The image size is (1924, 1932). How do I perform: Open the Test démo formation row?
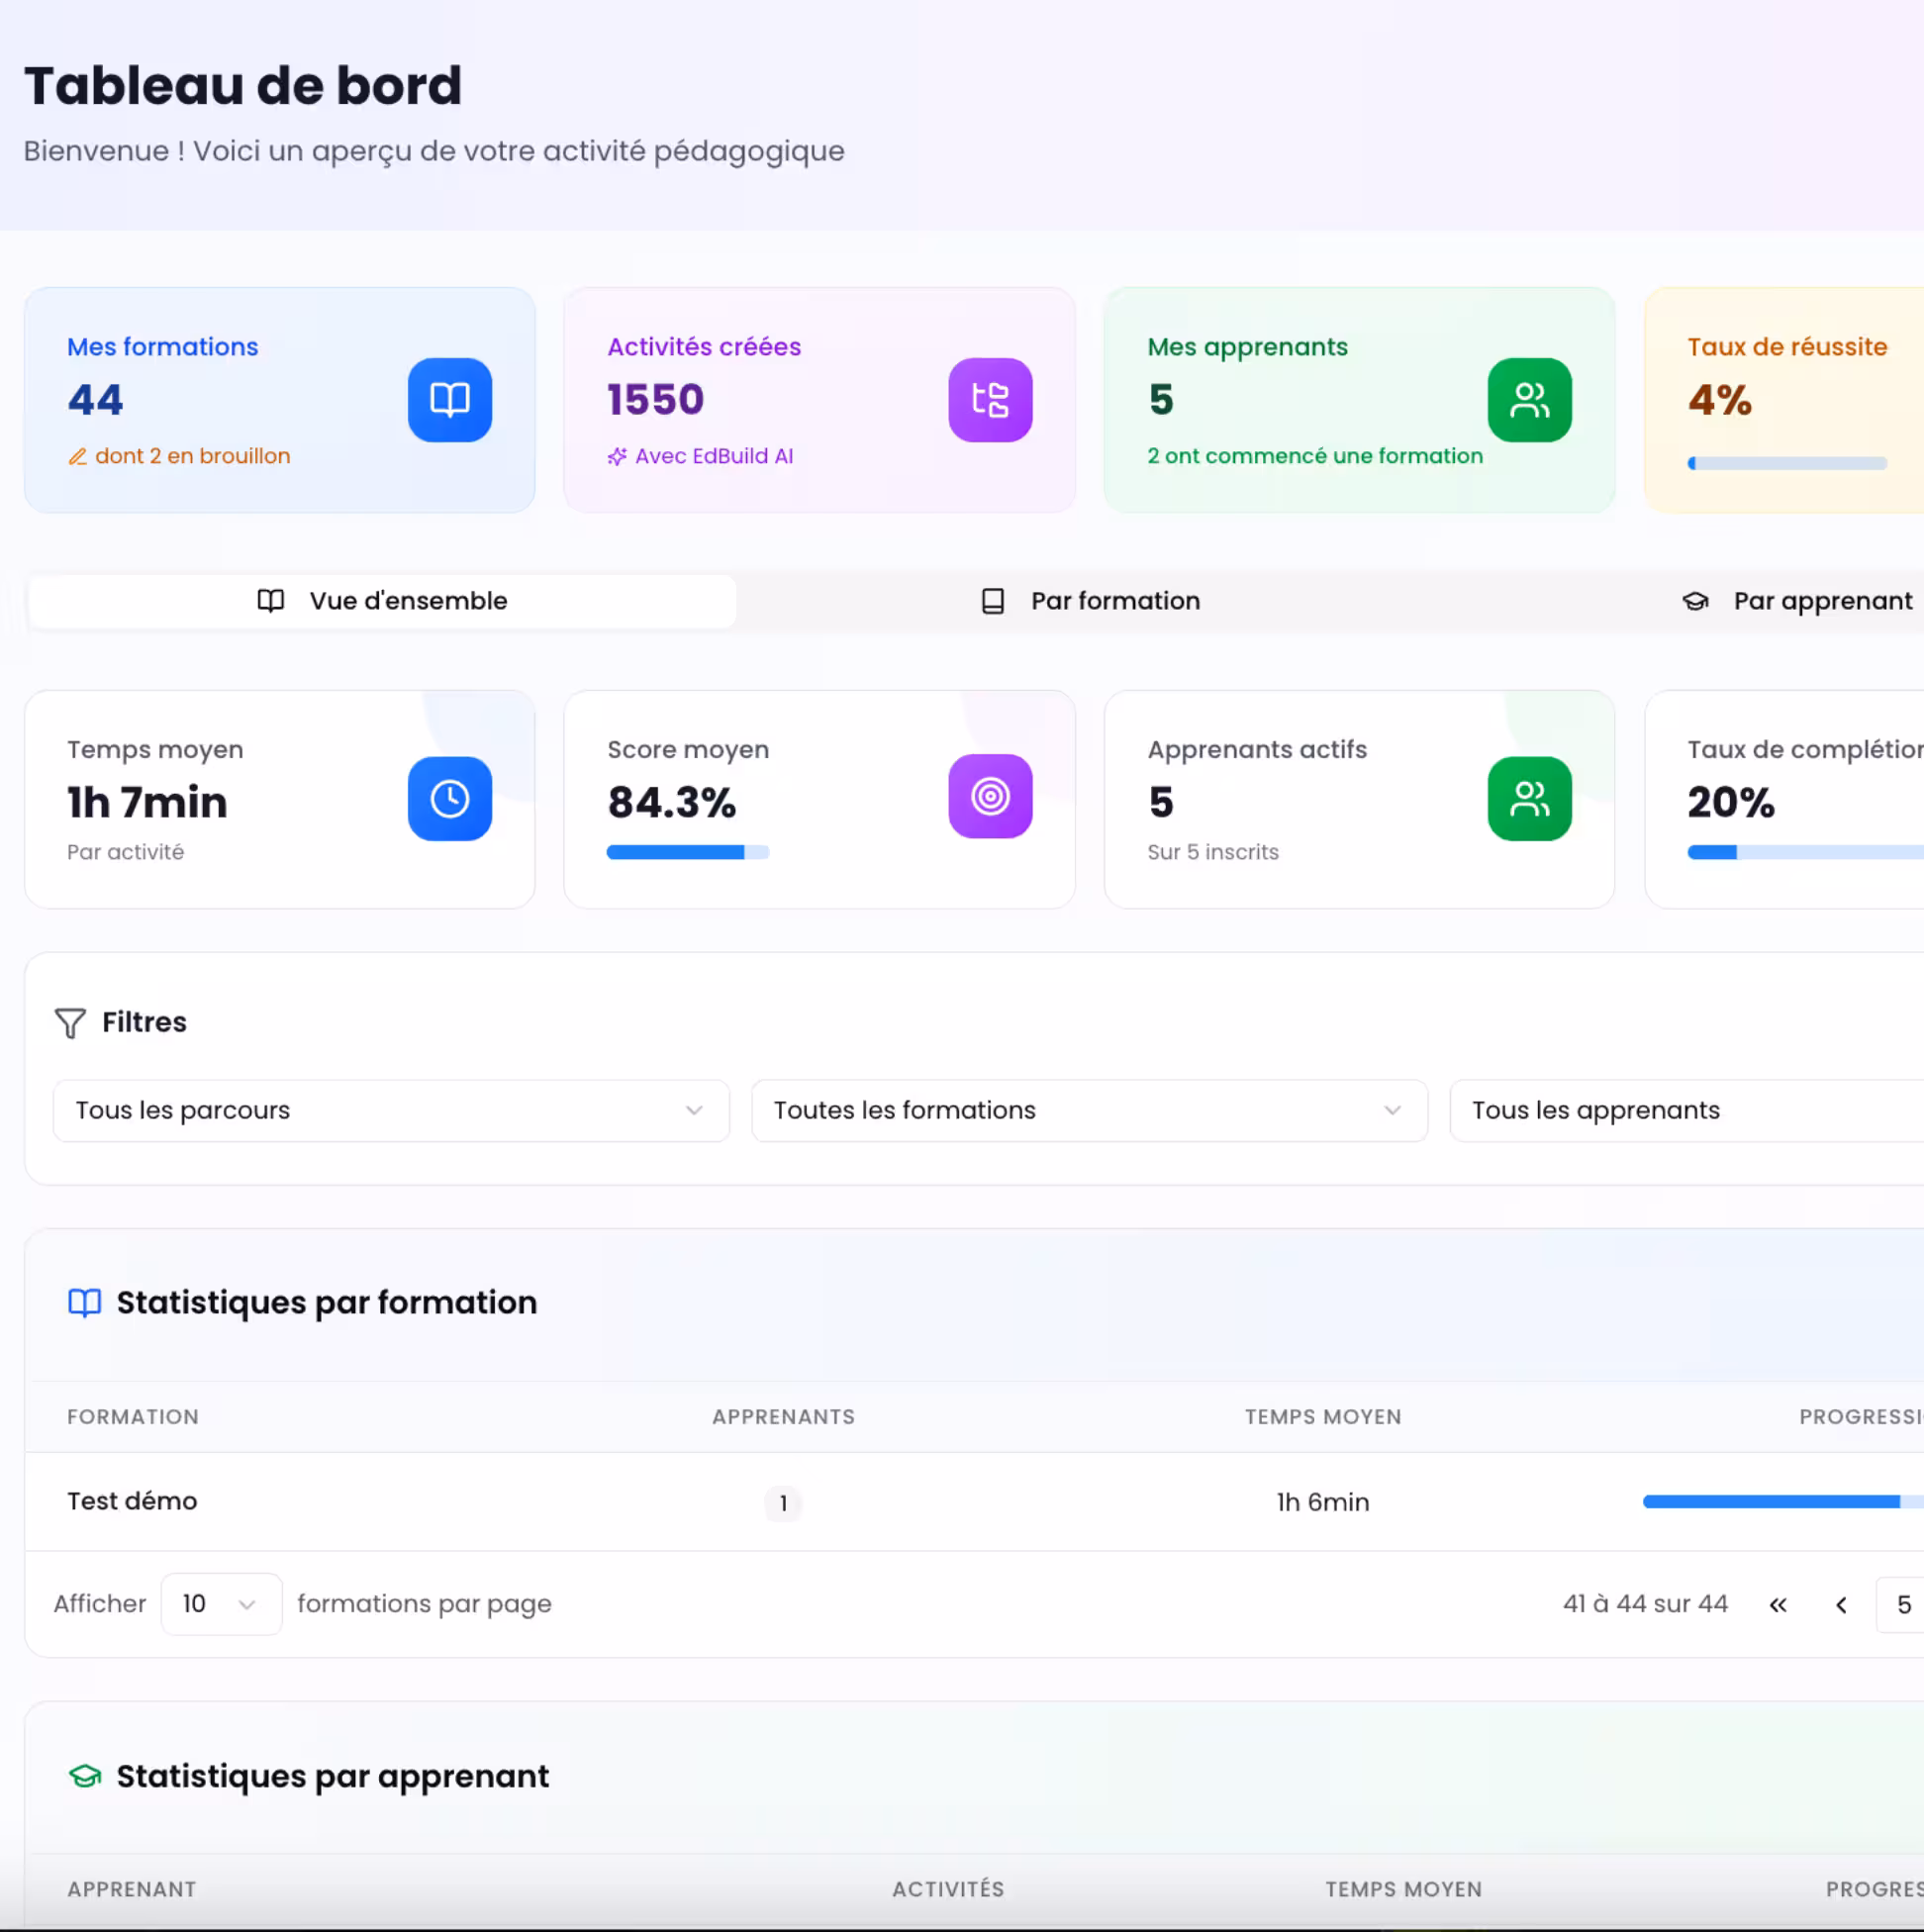[131, 1501]
